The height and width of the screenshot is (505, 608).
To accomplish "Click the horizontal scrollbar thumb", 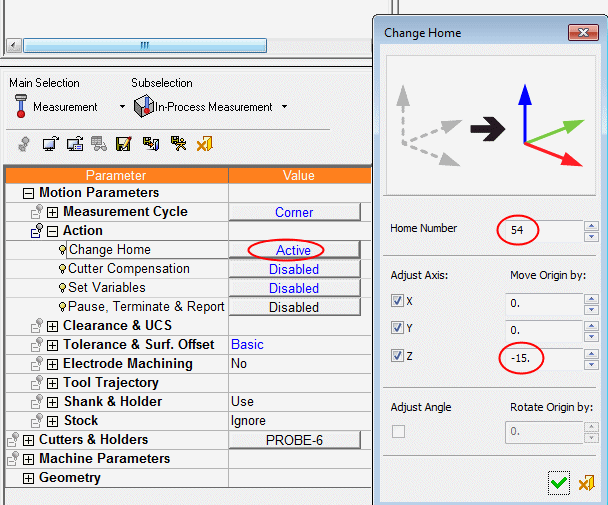I will tap(144, 45).
